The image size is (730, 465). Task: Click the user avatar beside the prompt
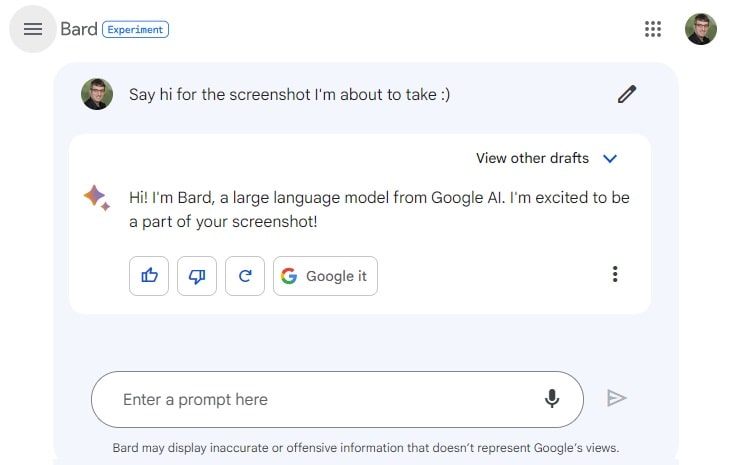pos(97,94)
